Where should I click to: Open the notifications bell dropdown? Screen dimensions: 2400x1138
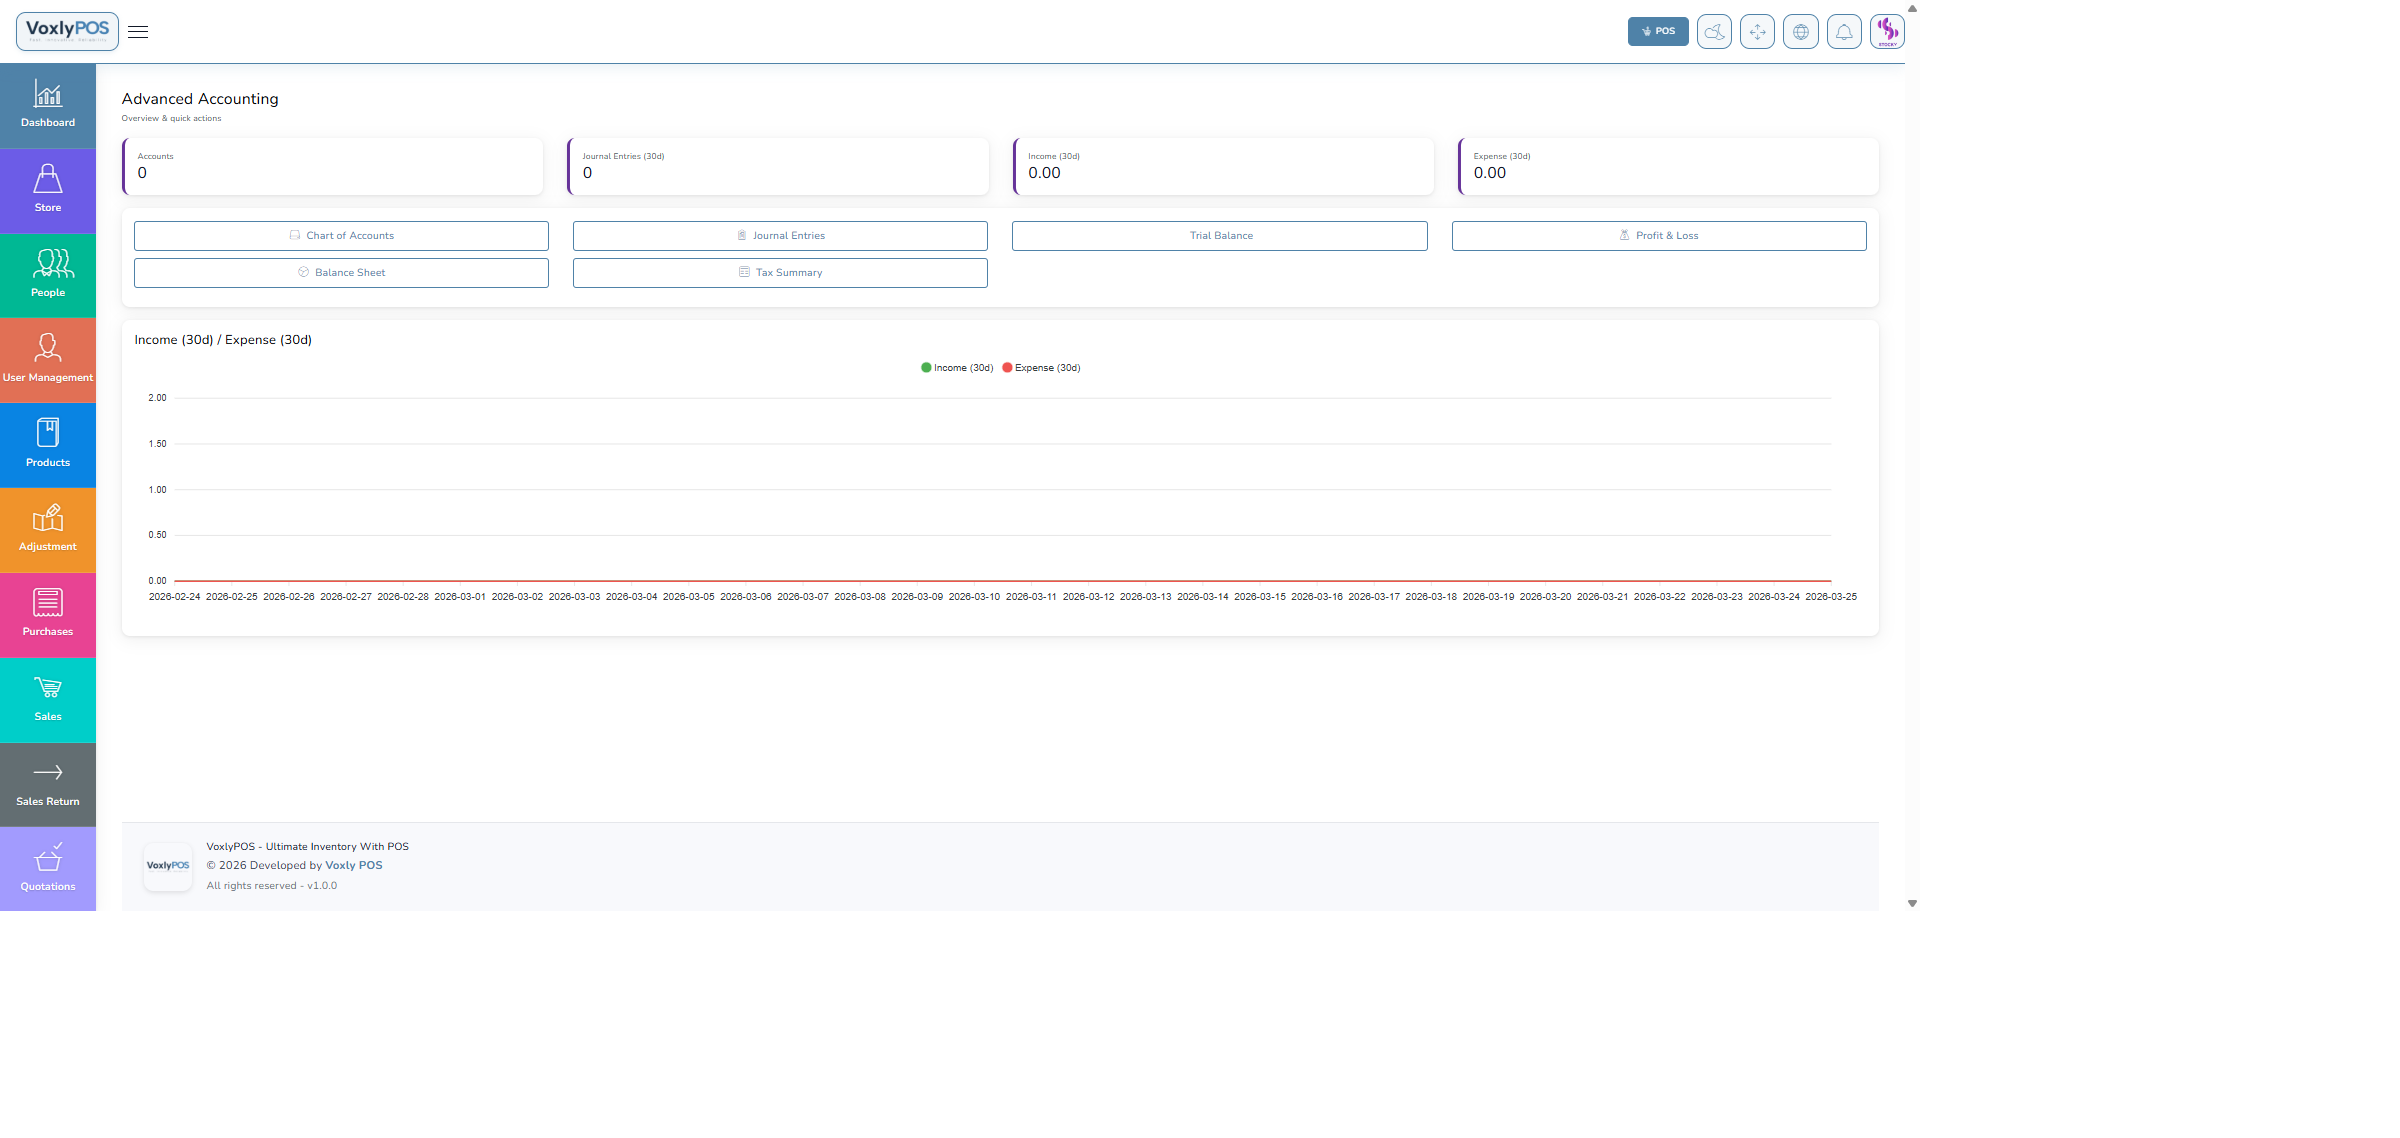1844,31
